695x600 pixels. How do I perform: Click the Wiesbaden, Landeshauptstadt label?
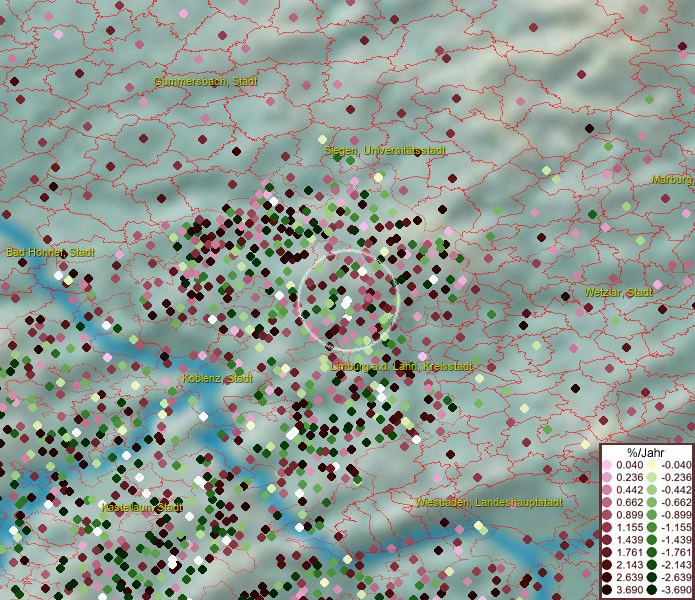click(489, 503)
